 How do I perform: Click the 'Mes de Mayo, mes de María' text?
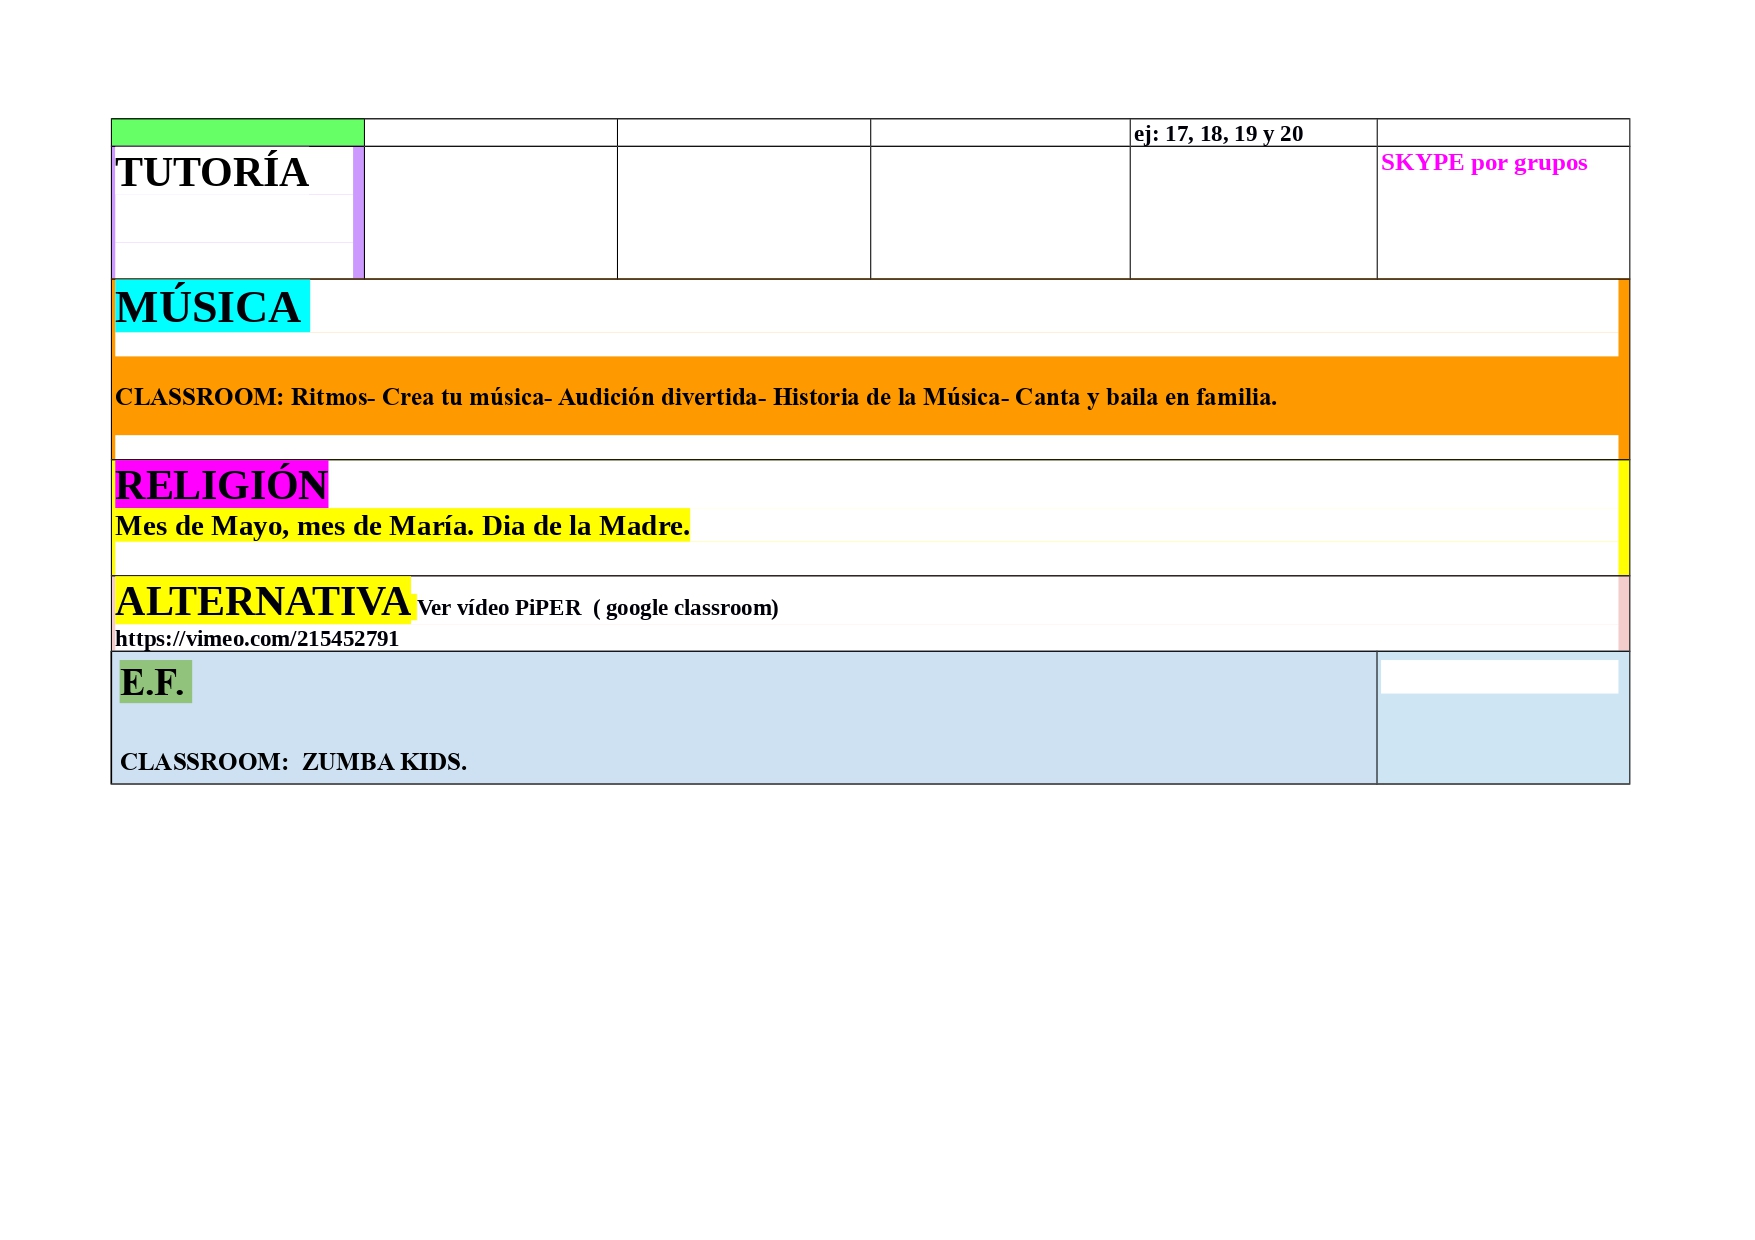pos(402,526)
